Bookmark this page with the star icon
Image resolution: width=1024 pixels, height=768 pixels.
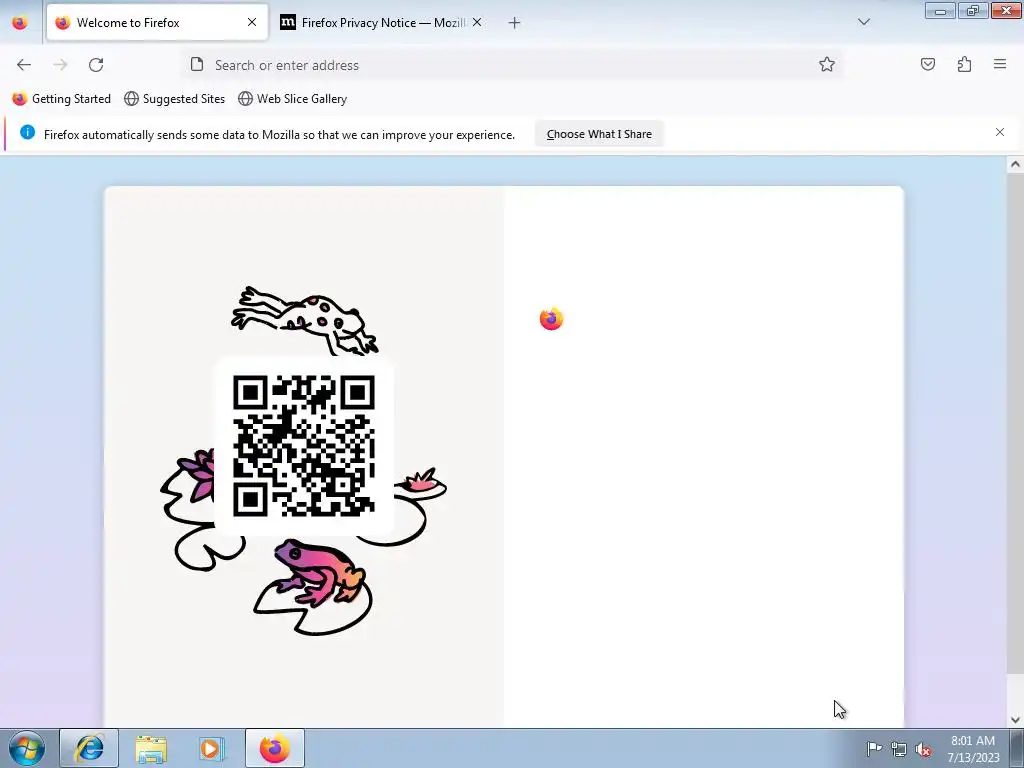pos(827,64)
